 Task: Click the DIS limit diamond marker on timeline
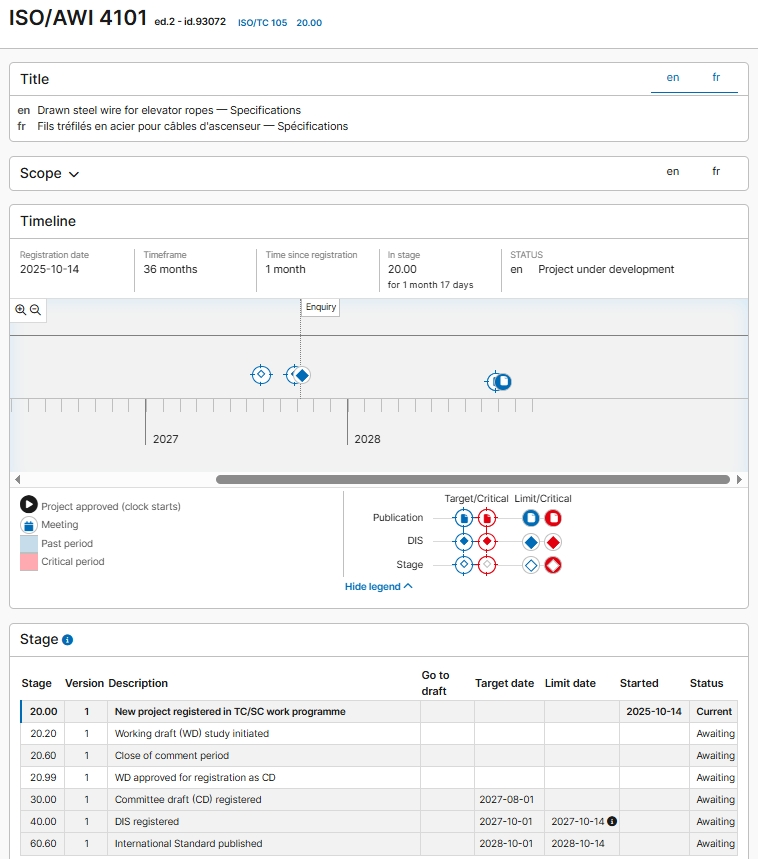[x=301, y=375]
